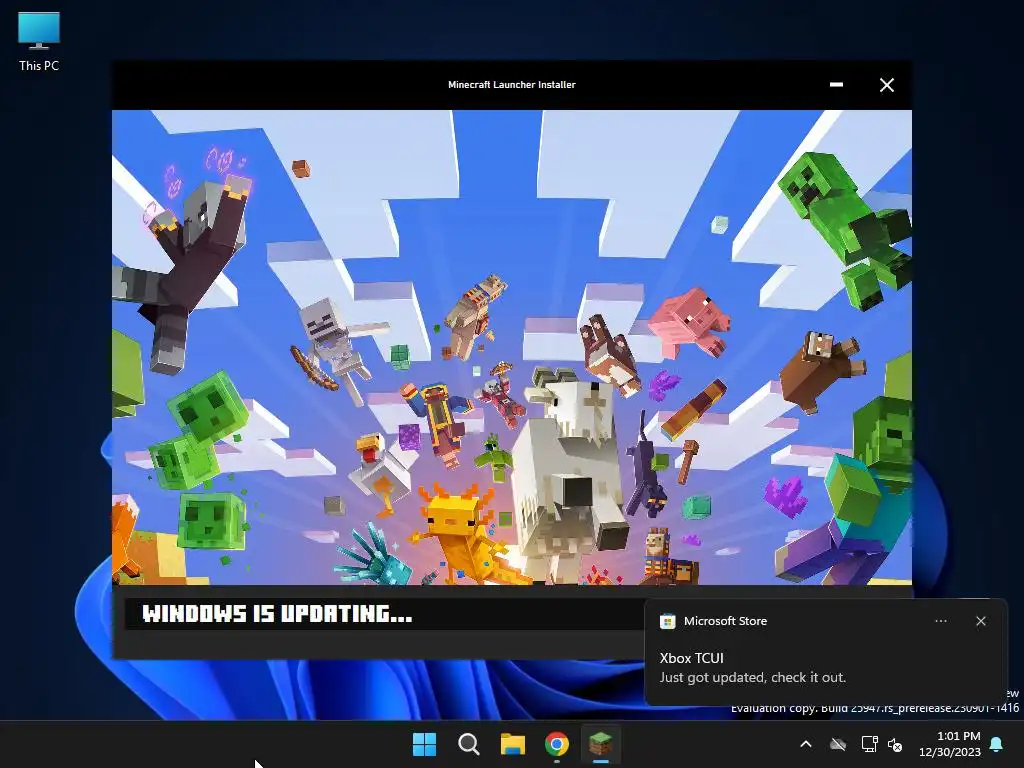Show hidden system tray icons
The height and width of the screenshot is (768, 1024).
(806, 744)
